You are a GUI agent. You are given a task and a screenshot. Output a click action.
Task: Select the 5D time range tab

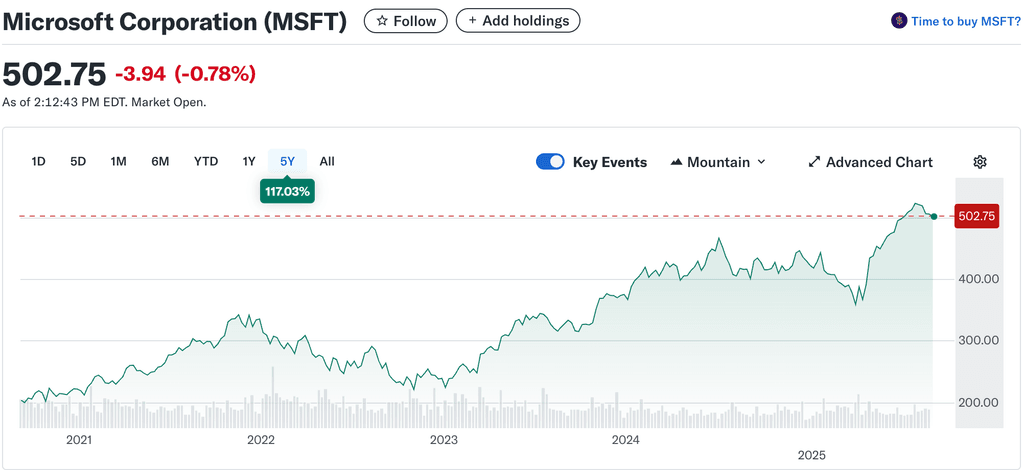click(x=78, y=161)
